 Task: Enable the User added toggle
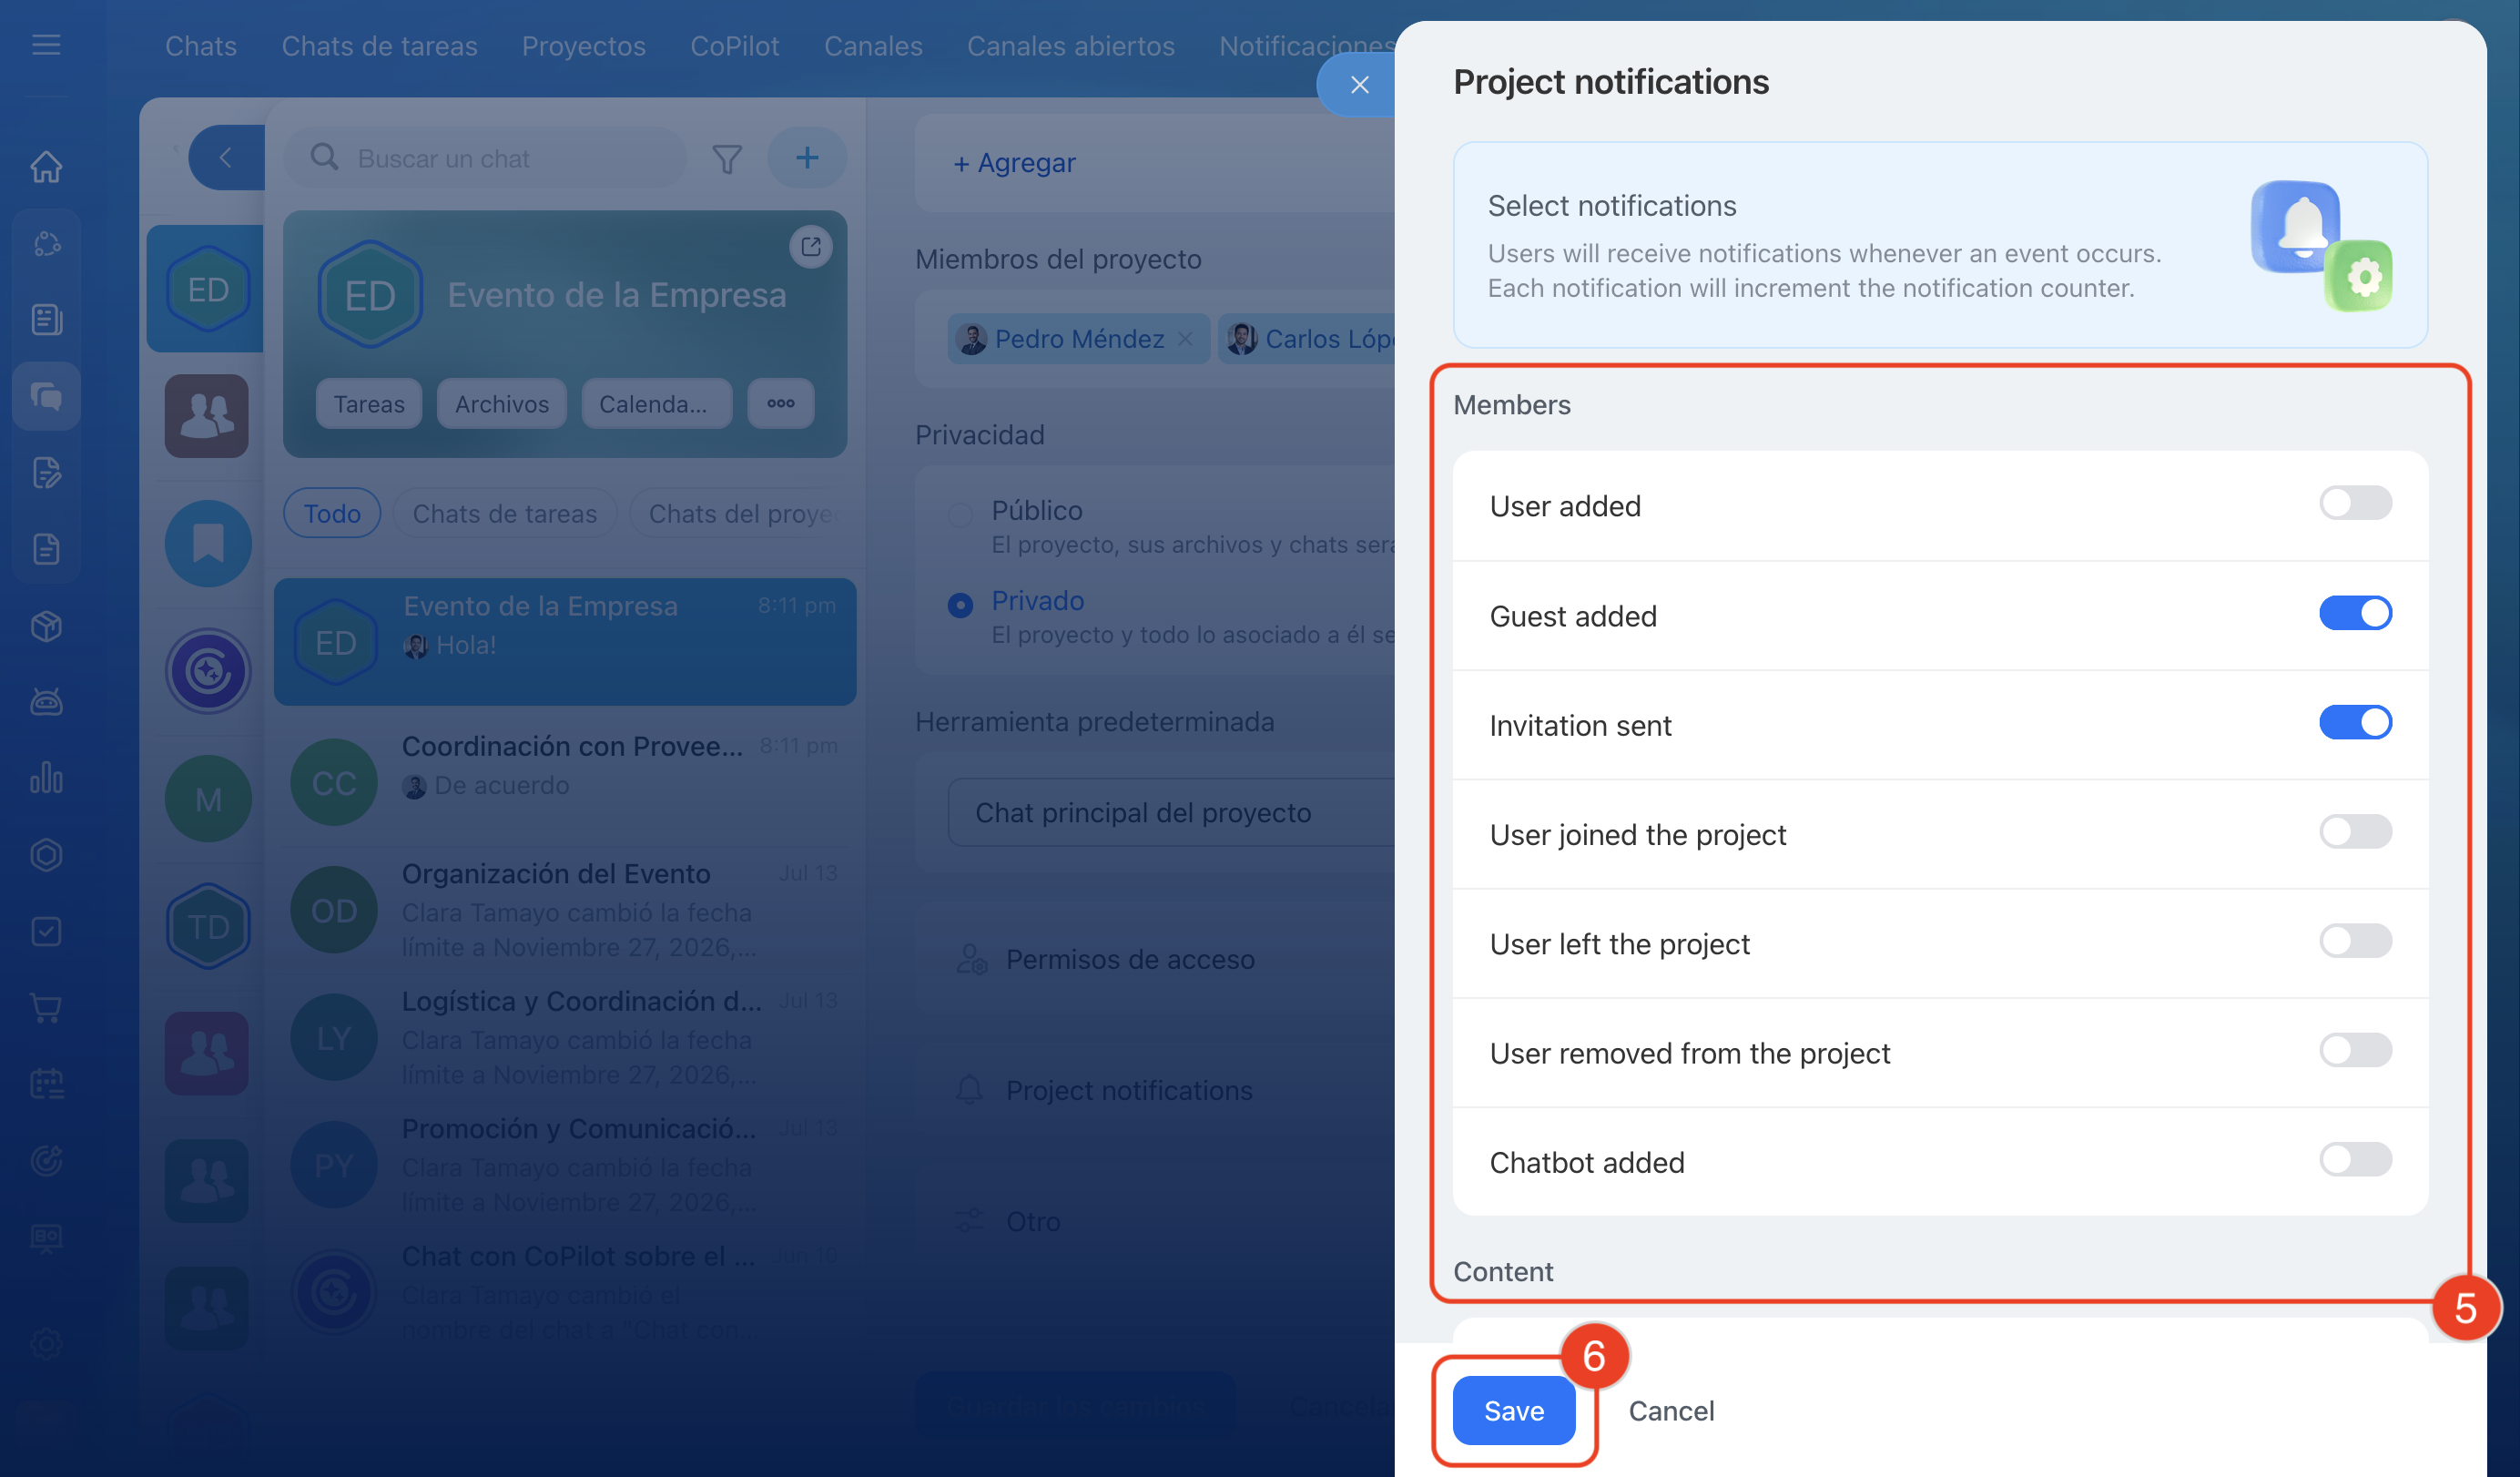click(x=2355, y=503)
